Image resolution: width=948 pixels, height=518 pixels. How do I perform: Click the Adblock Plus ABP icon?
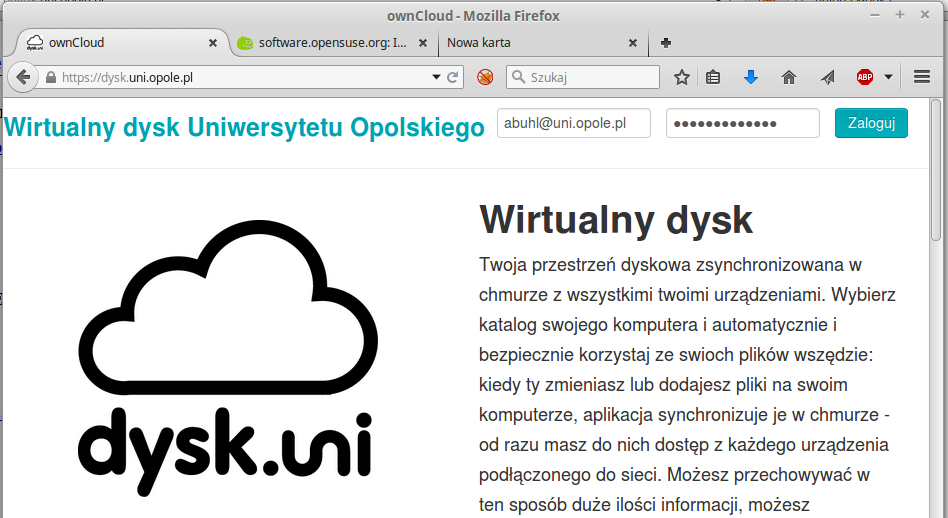(x=865, y=77)
